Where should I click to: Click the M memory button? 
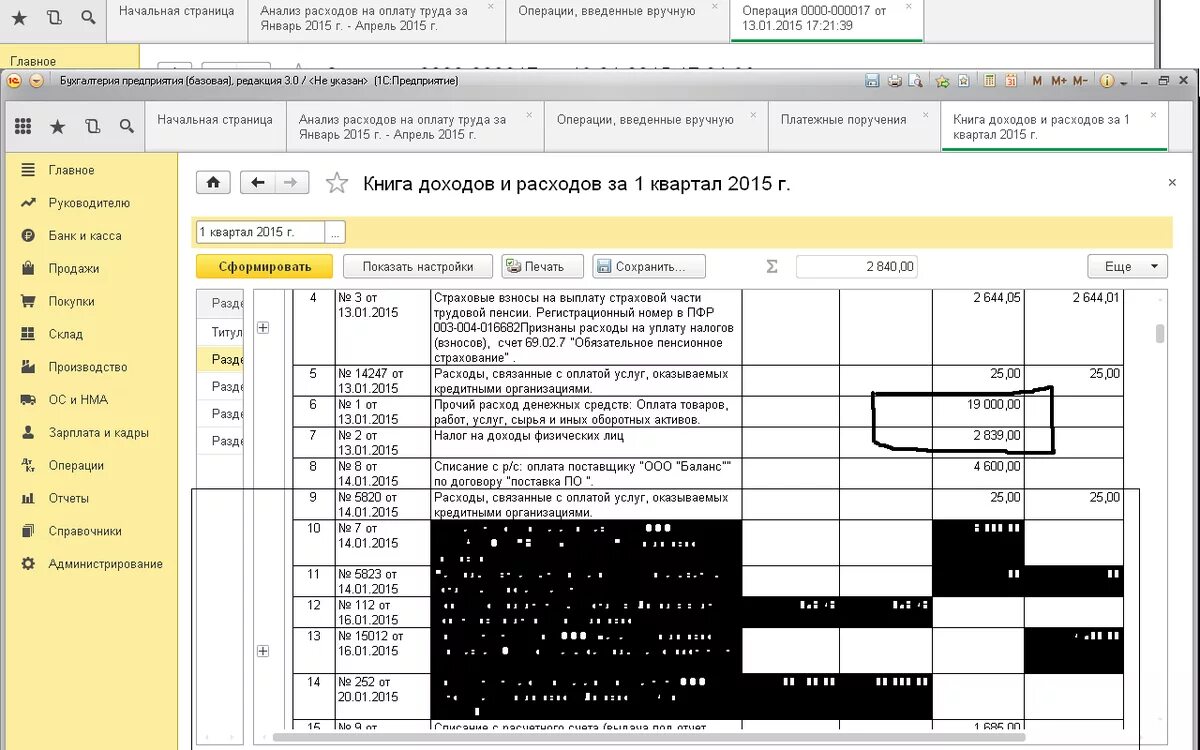click(1037, 81)
